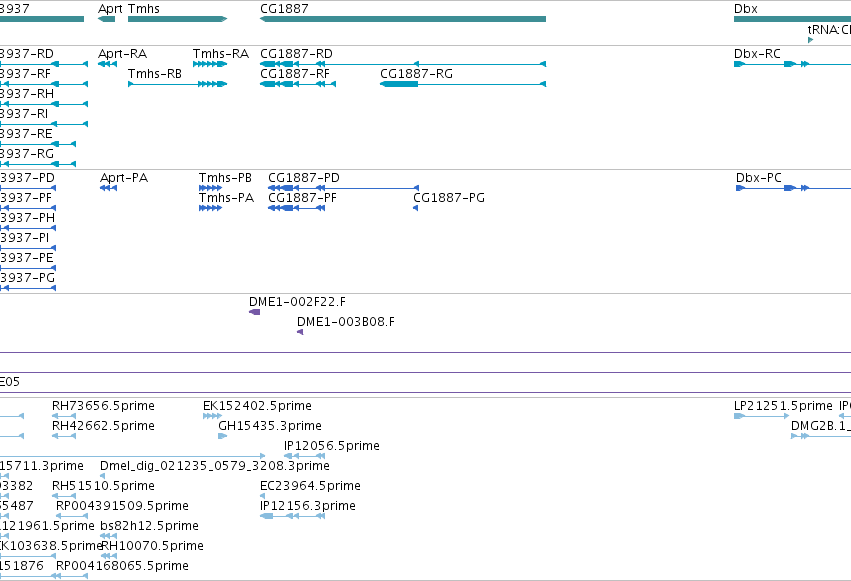Click the DME1-002F22.F label text

(297, 302)
